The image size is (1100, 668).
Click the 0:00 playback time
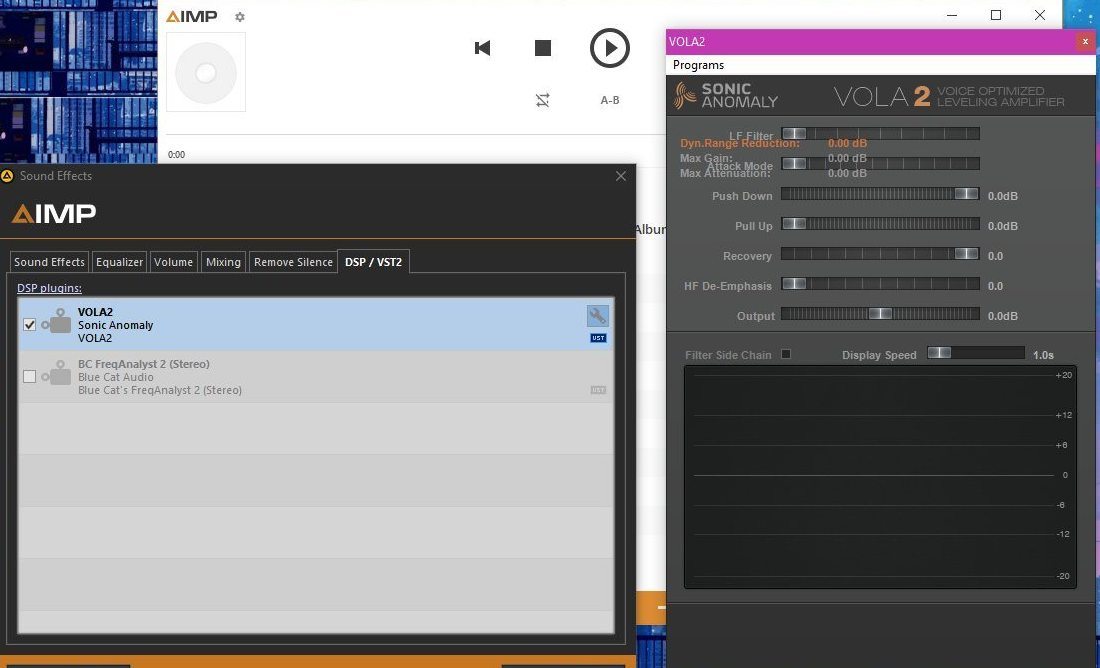coord(176,154)
